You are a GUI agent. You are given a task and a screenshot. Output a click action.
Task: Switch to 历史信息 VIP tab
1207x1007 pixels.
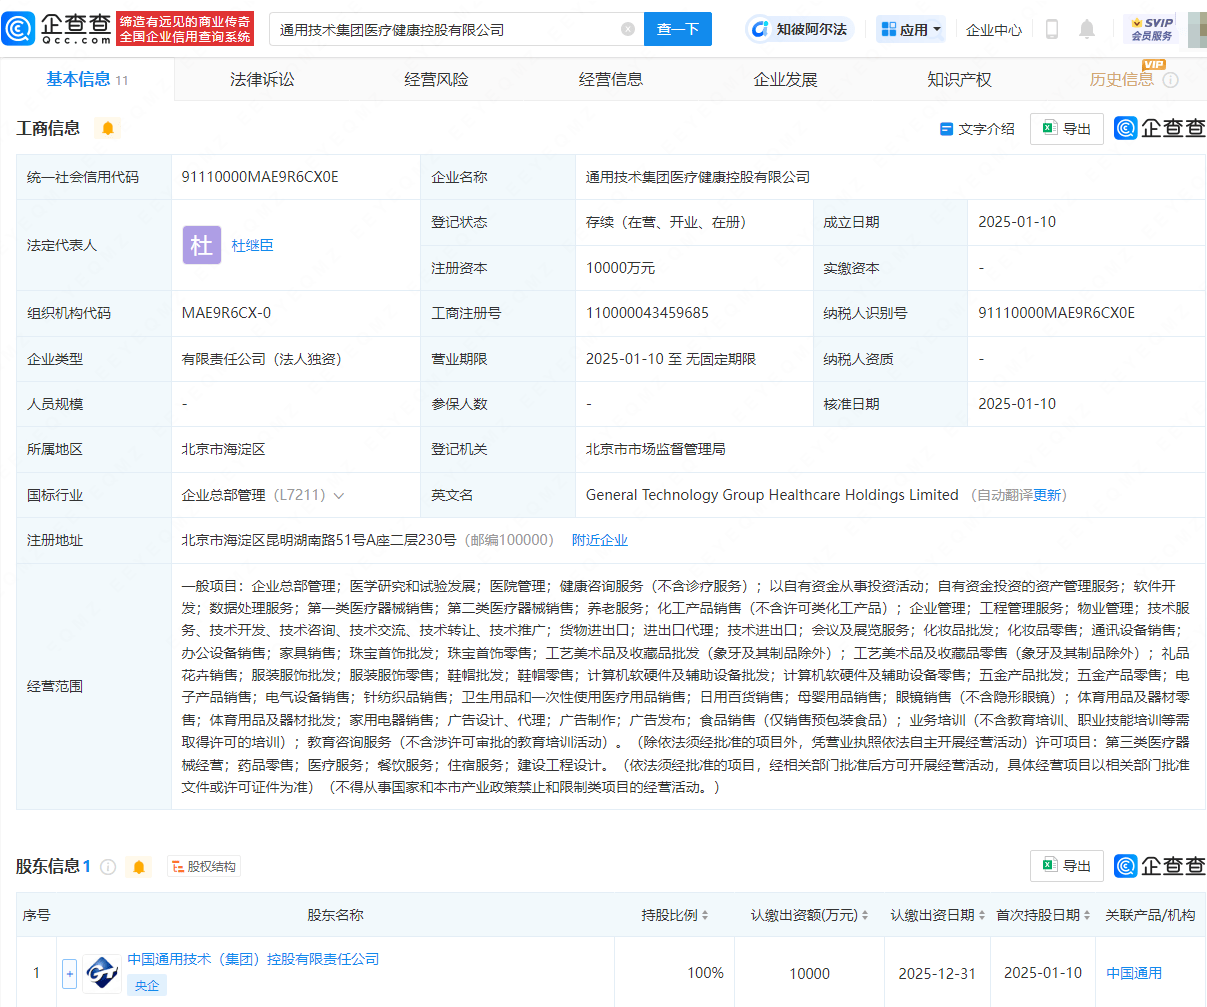(x=1122, y=79)
